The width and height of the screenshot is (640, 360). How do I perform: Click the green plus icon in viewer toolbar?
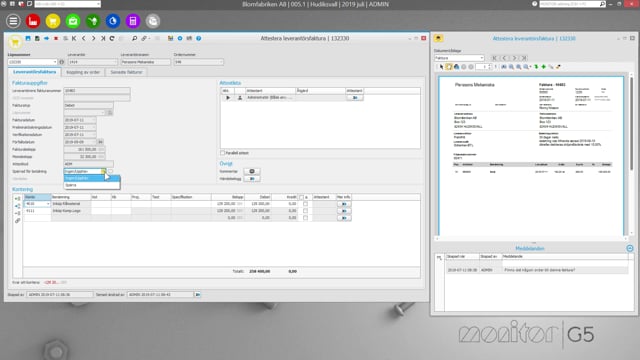tap(543, 67)
